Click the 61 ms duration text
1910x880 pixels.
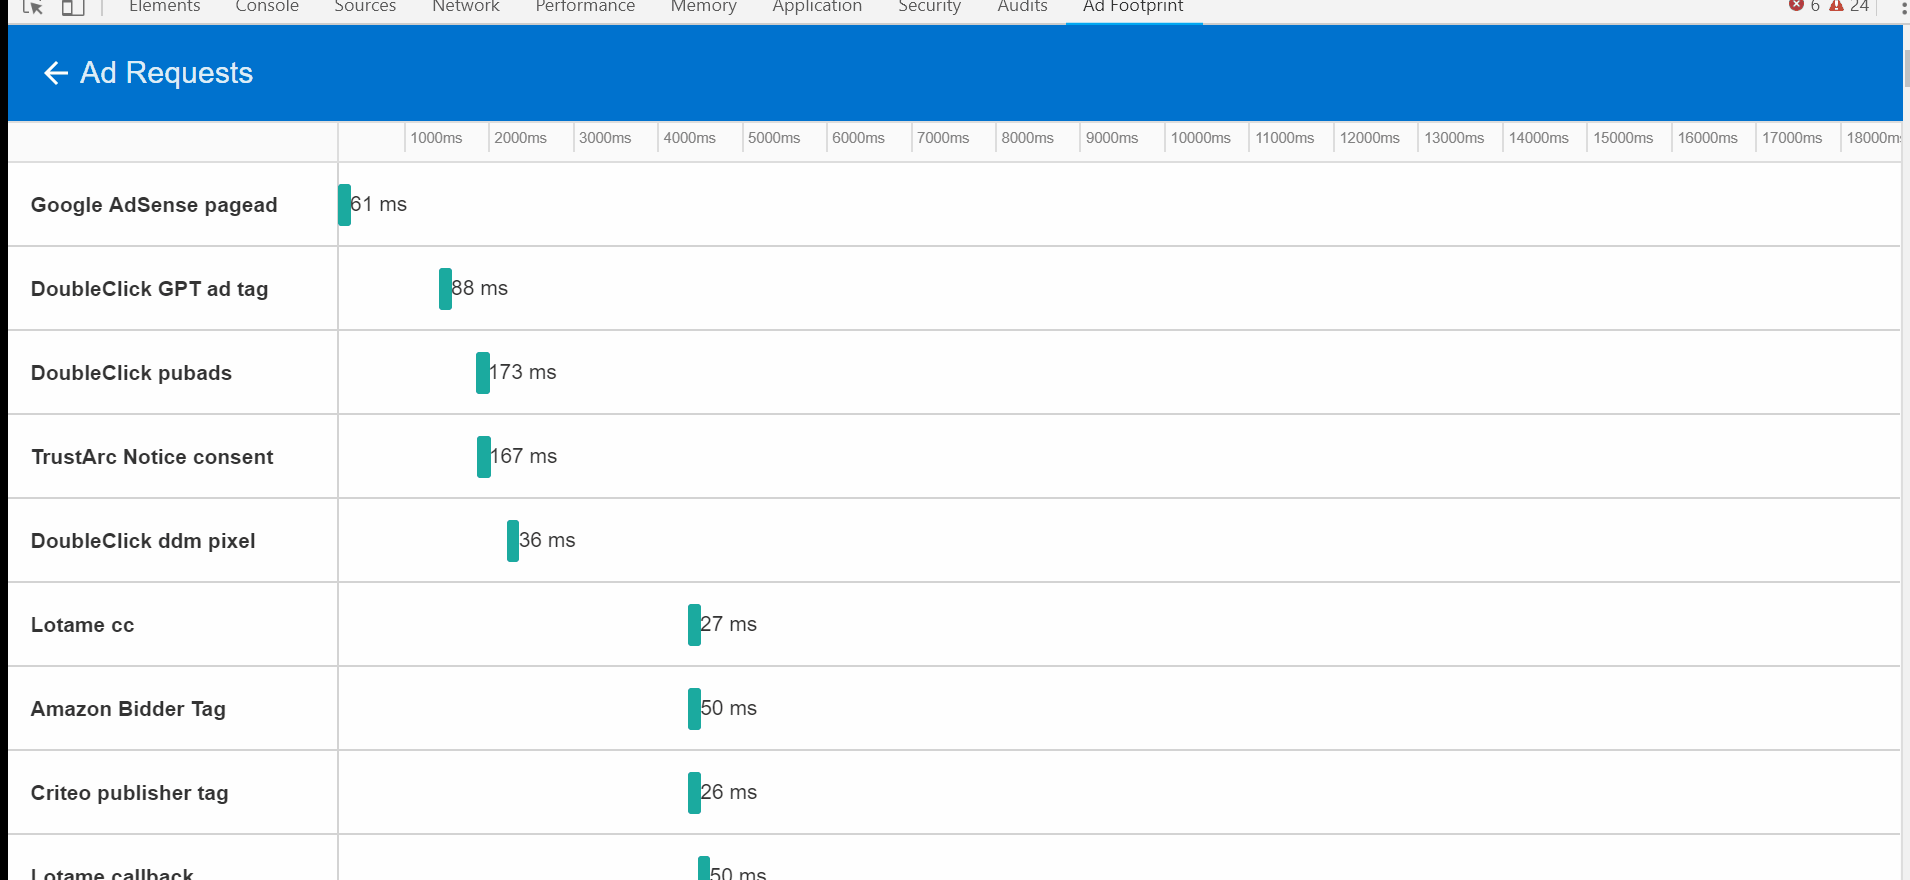tap(379, 204)
